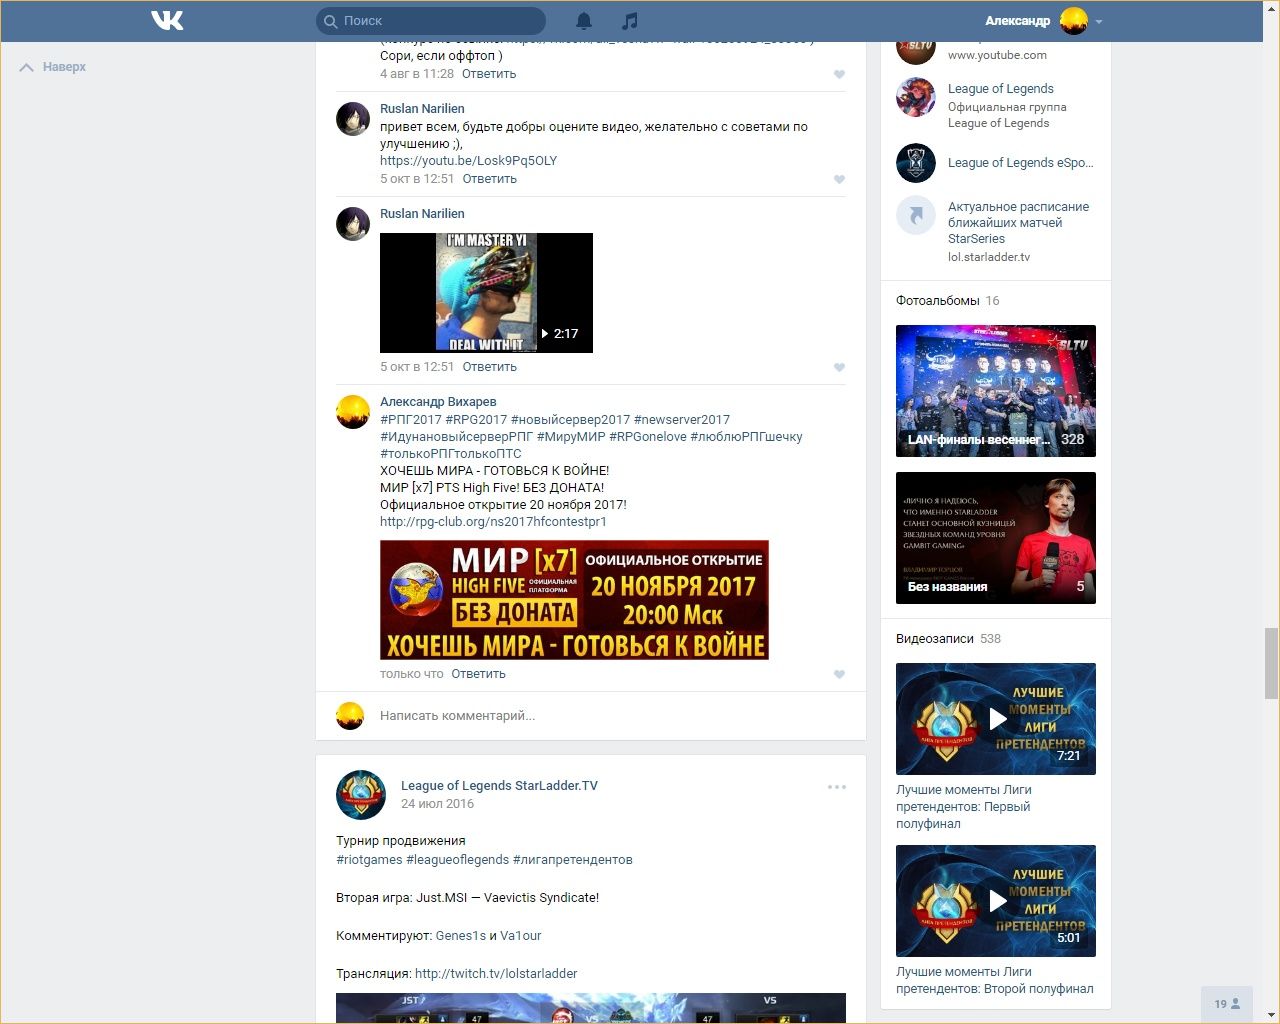Viewport: 1280px width, 1024px height.
Task: Like Ruslan Narilien's youtu.be link comment
Action: (839, 179)
